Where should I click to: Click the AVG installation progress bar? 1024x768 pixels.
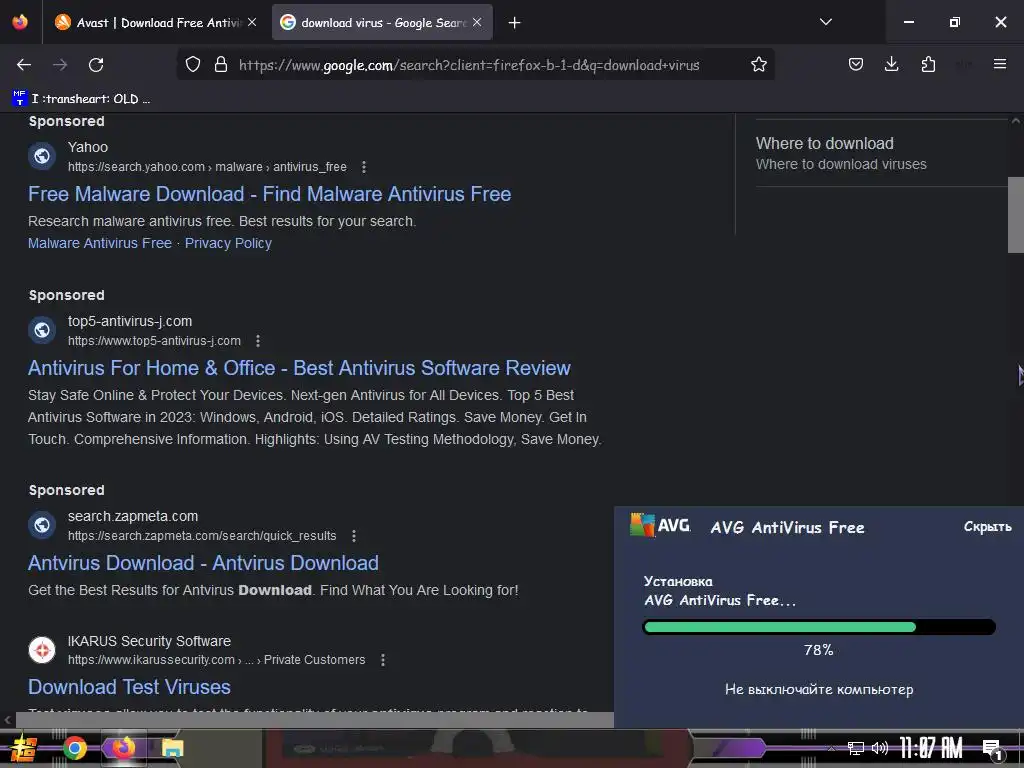(819, 628)
